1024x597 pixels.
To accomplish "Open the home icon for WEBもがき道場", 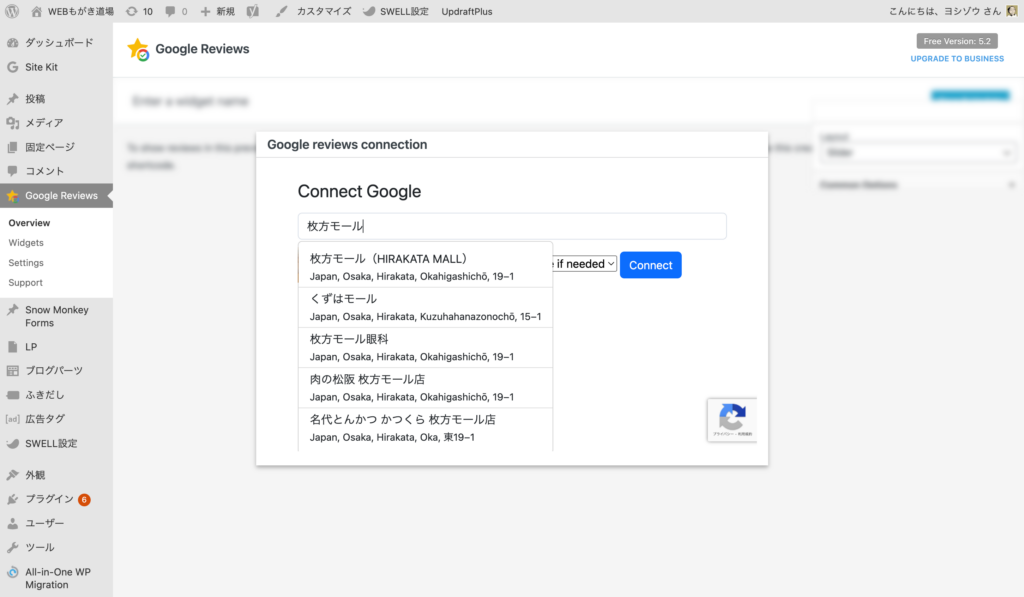I will (x=37, y=11).
